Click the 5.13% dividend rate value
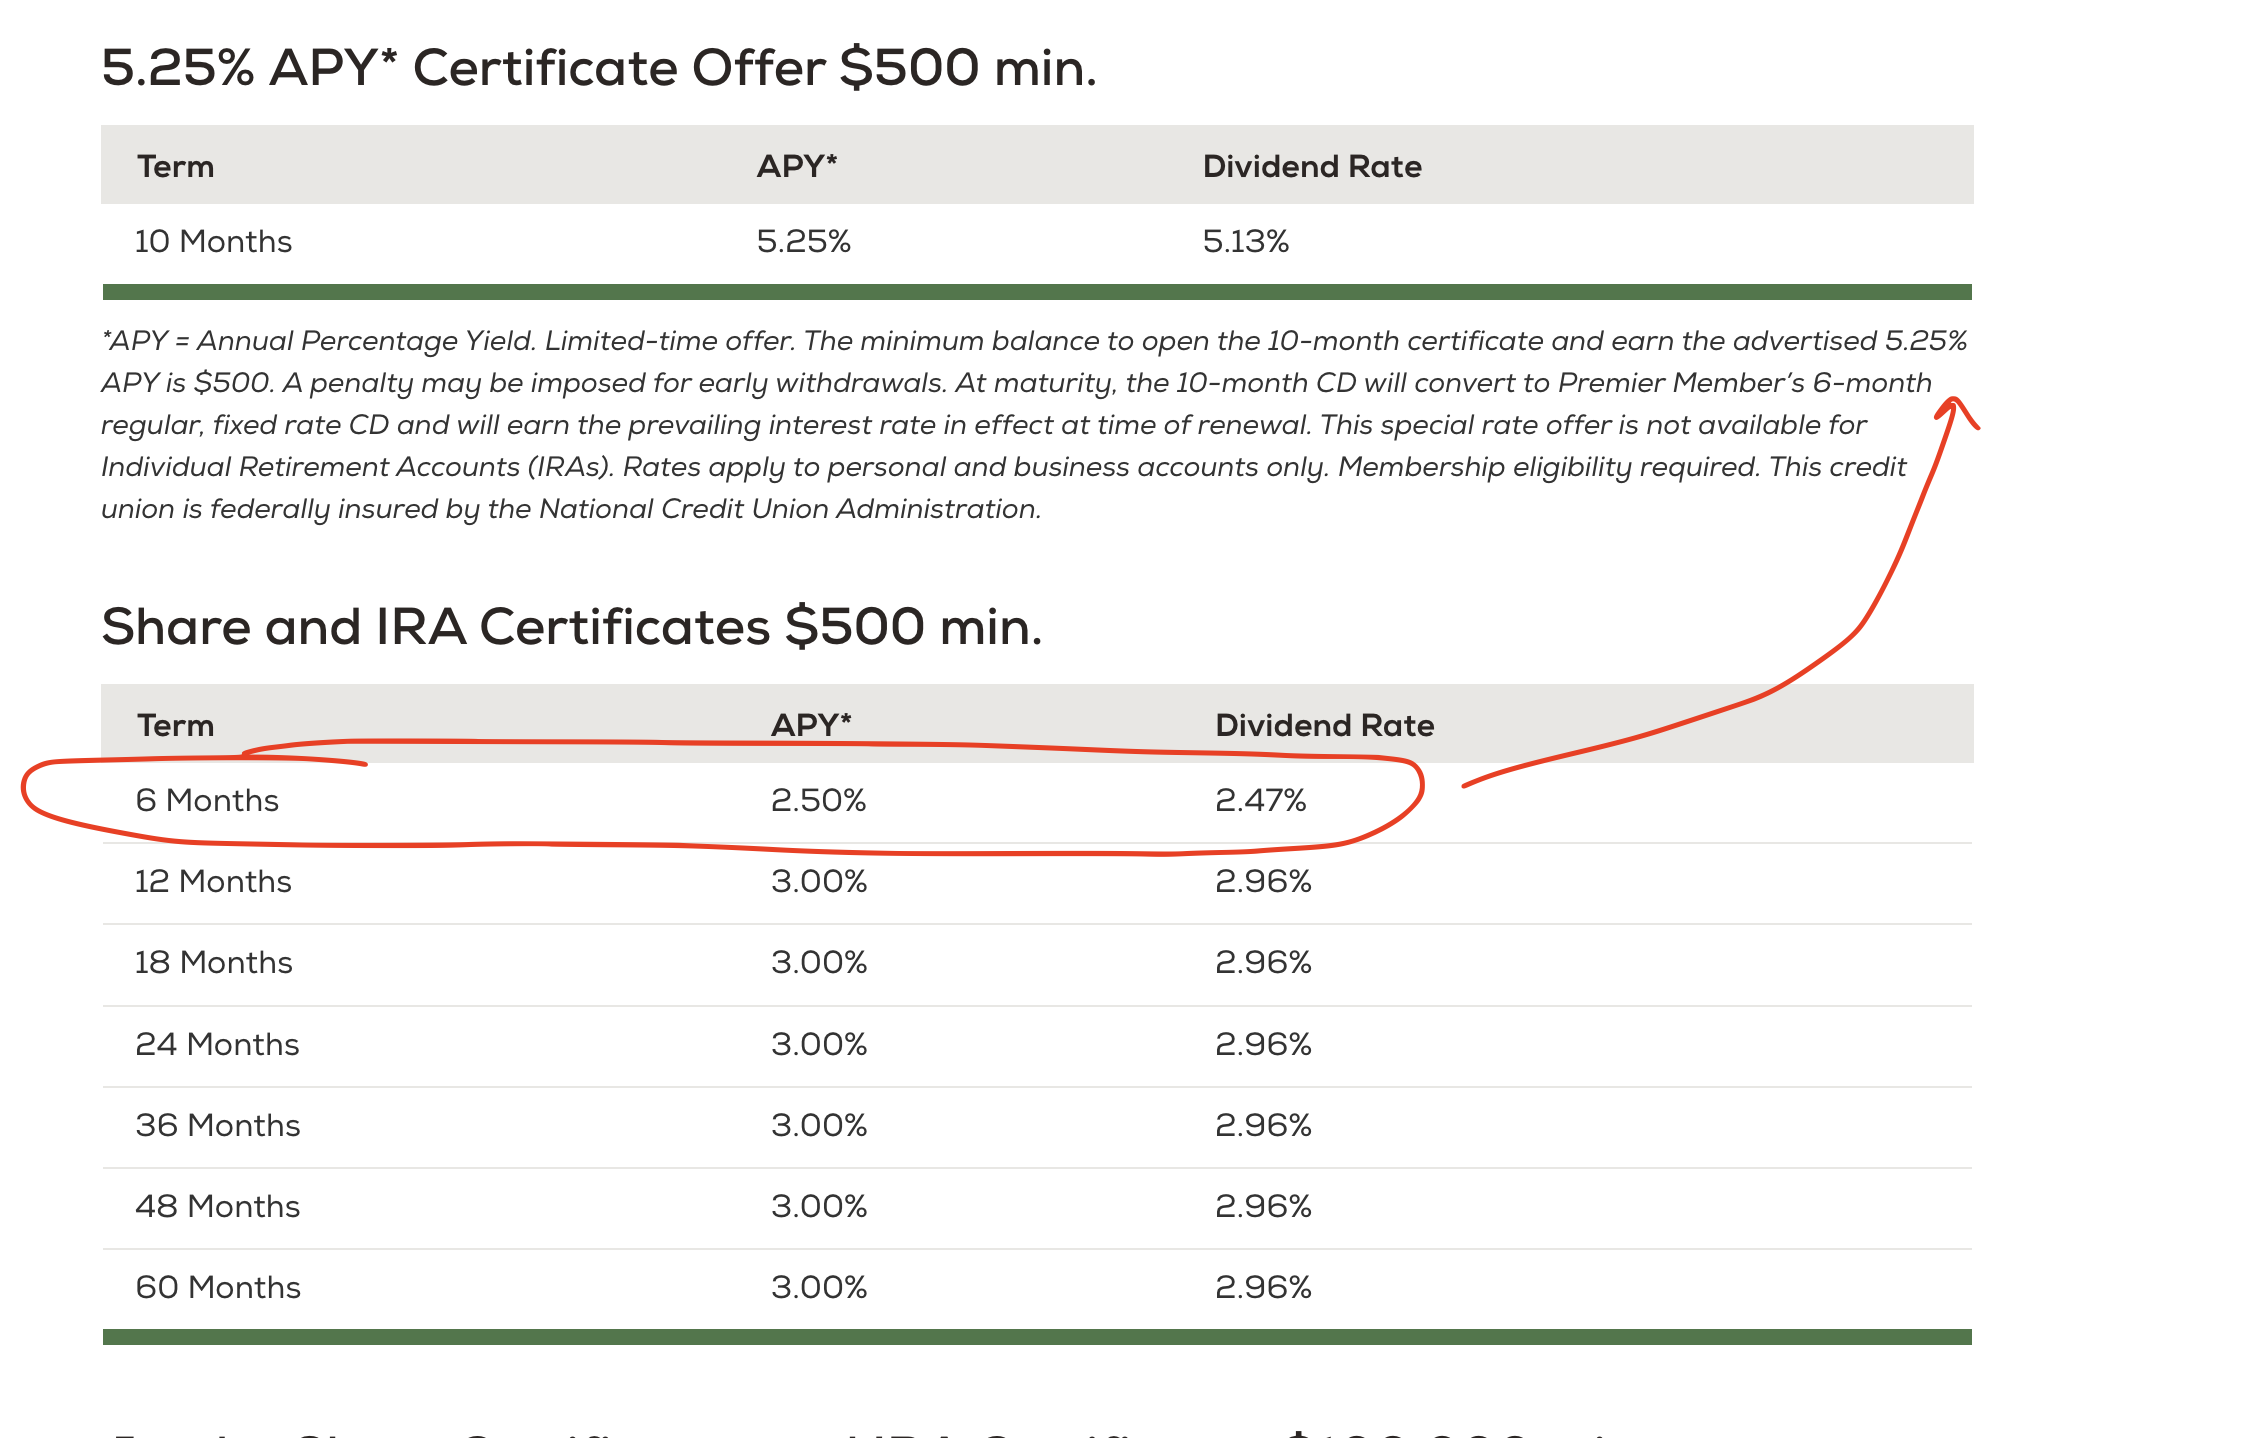Image resolution: width=2260 pixels, height=1438 pixels. click(x=1245, y=242)
